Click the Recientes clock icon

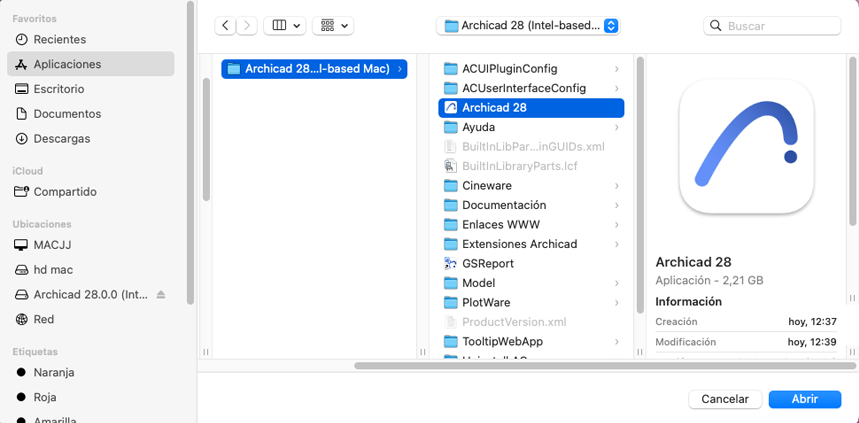point(21,39)
